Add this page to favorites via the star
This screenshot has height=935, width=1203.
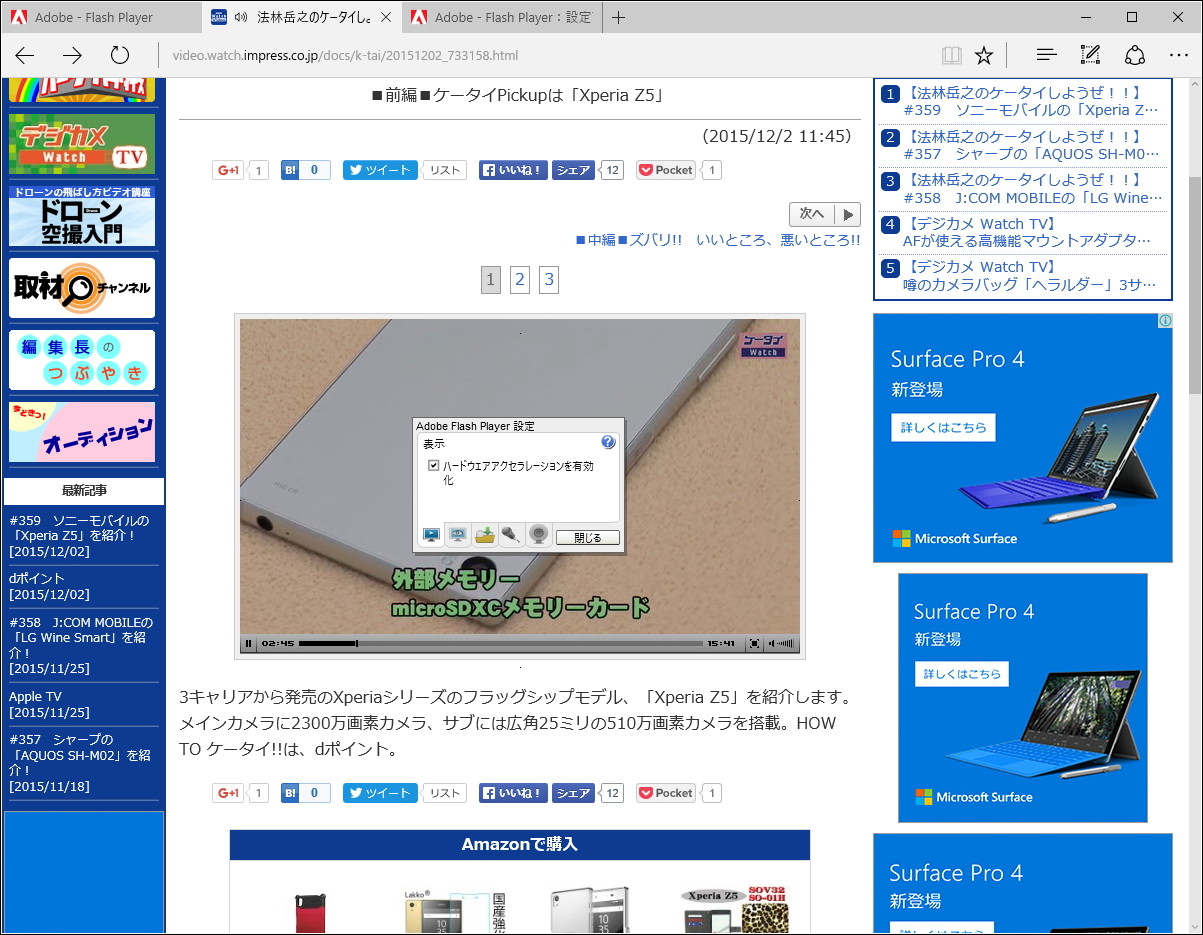tap(985, 57)
